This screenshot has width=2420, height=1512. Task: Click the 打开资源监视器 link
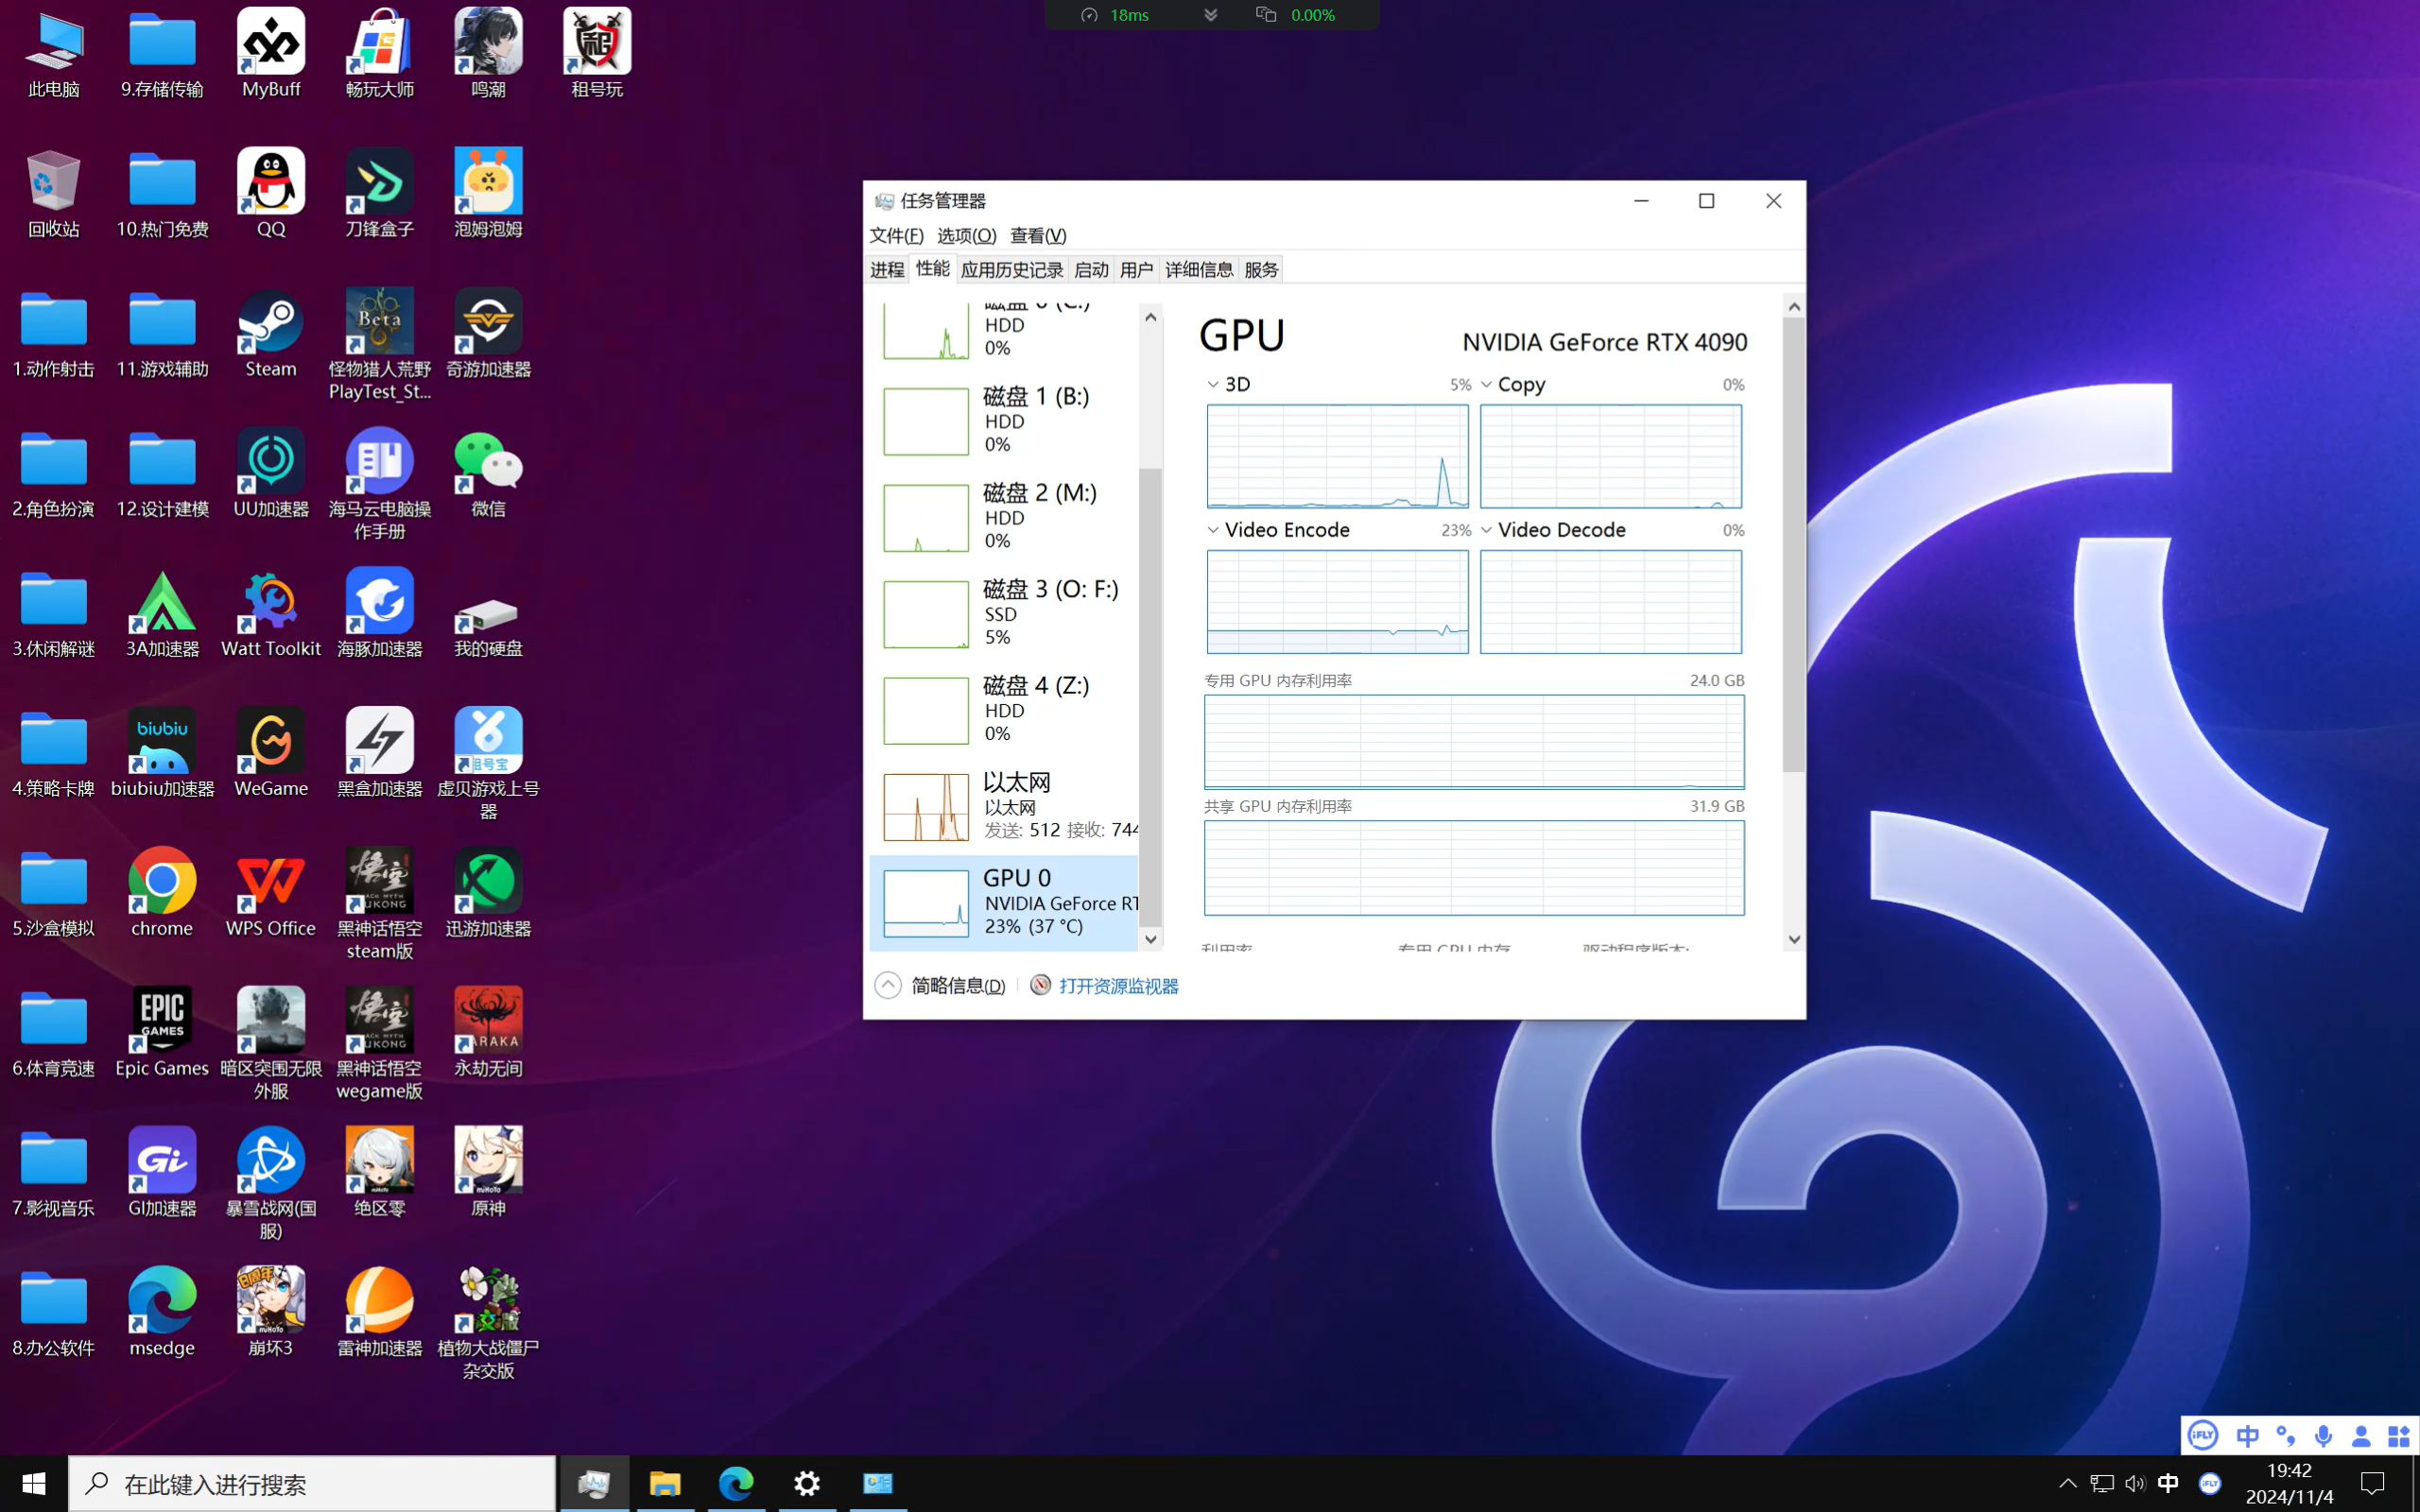[x=1118, y=986]
